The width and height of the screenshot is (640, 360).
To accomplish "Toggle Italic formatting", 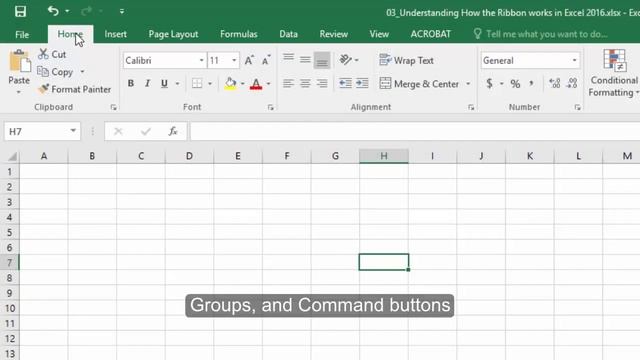I will tap(147, 84).
